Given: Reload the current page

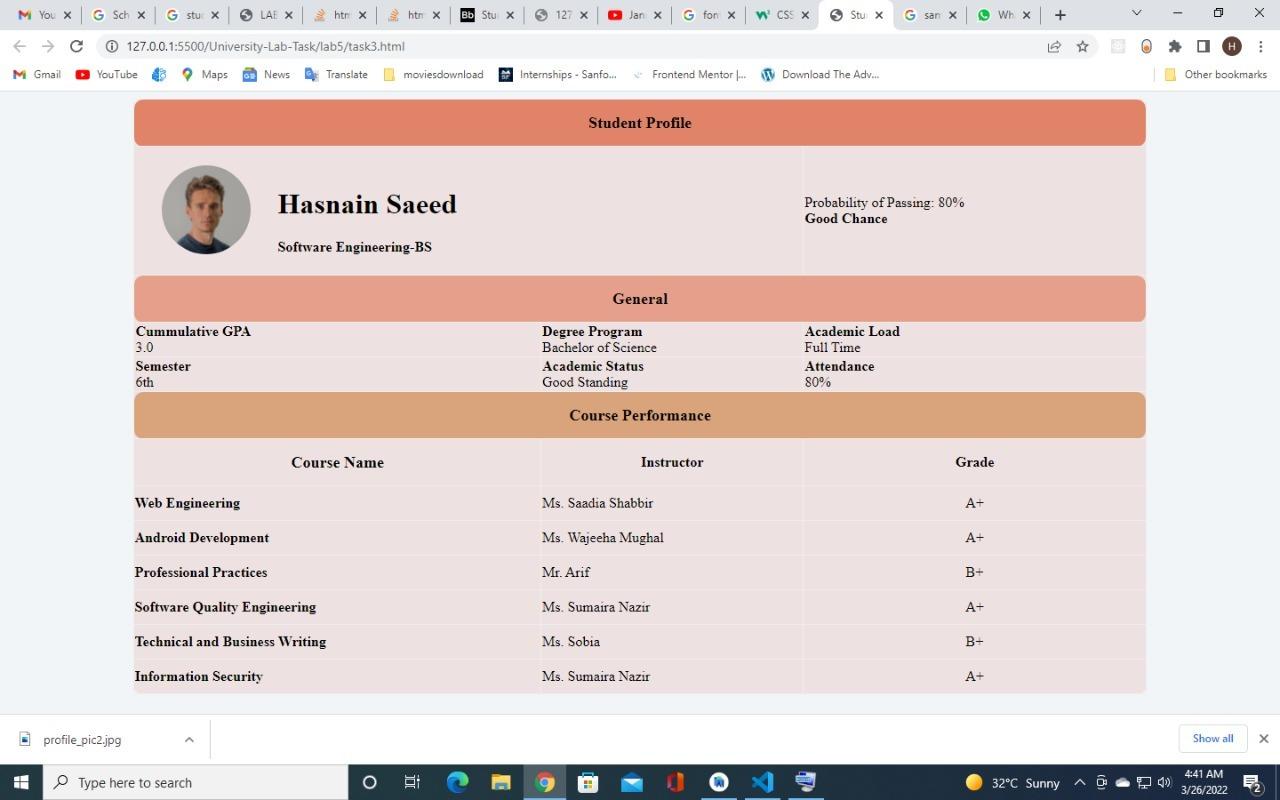Looking at the screenshot, I should pos(76,46).
